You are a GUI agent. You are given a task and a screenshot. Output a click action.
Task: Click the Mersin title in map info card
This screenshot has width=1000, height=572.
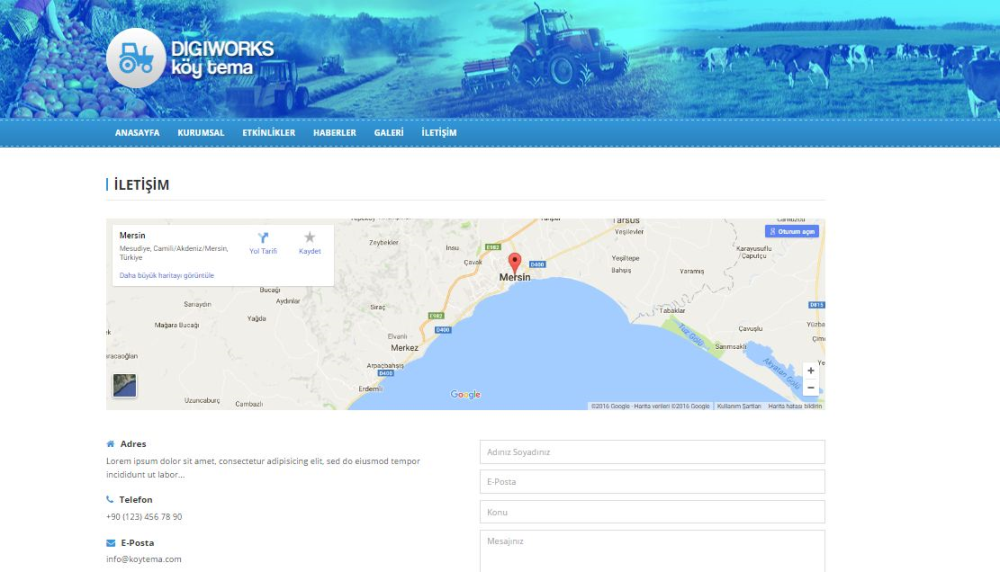click(x=132, y=235)
